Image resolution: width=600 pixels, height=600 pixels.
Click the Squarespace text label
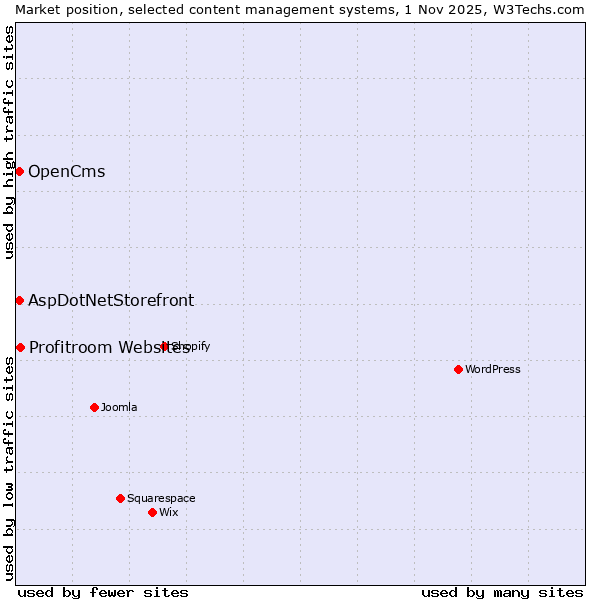[x=161, y=498]
